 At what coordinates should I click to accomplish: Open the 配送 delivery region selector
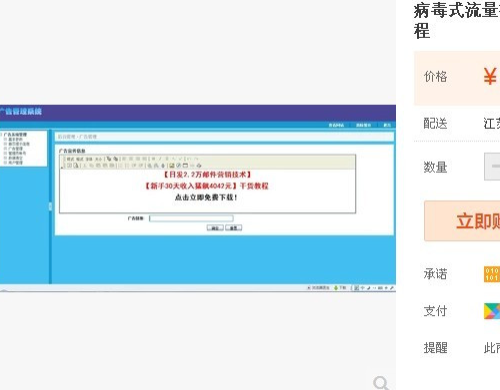click(492, 124)
